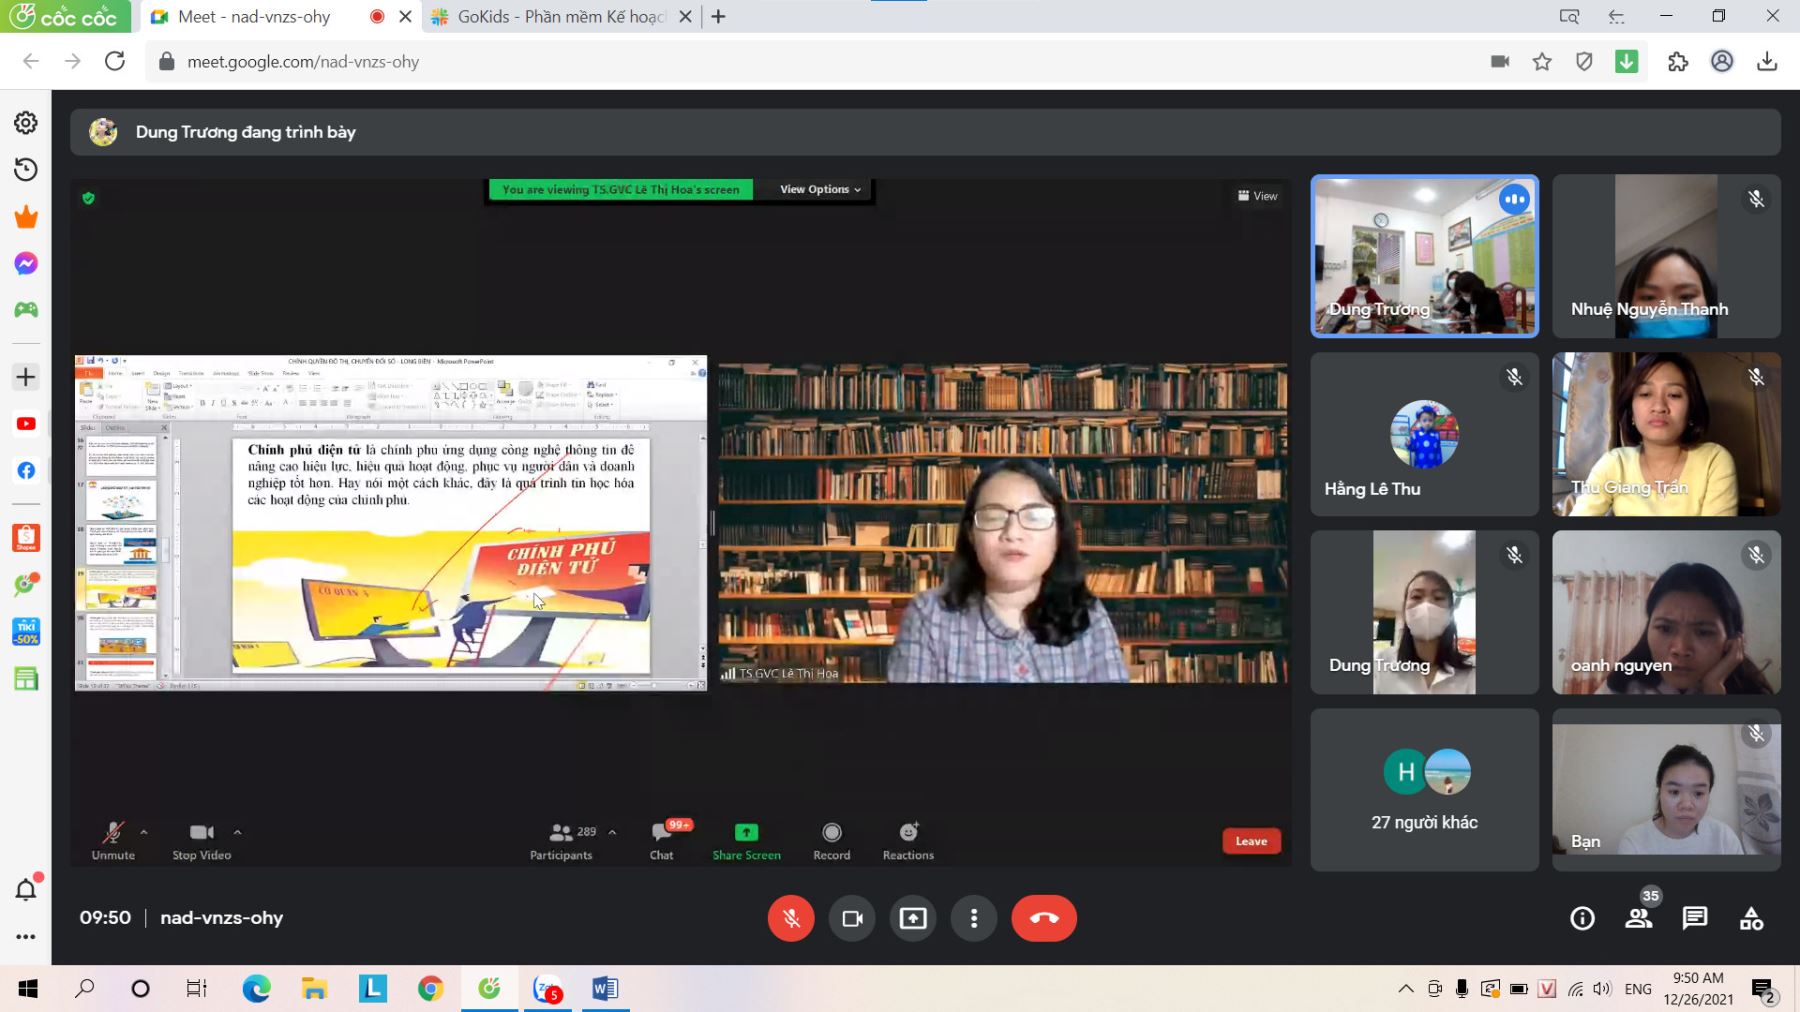This screenshot has height=1012, width=1800.
Task: Open the 27 người khác participant tile
Action: click(x=1424, y=790)
